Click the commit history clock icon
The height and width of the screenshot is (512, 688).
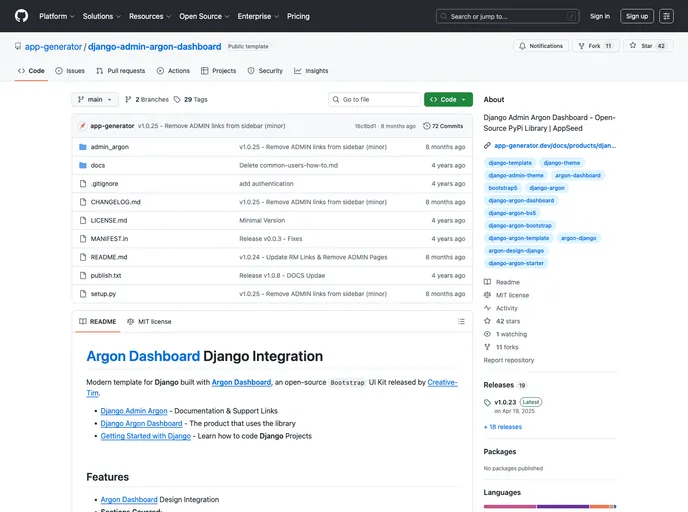[x=426, y=126]
